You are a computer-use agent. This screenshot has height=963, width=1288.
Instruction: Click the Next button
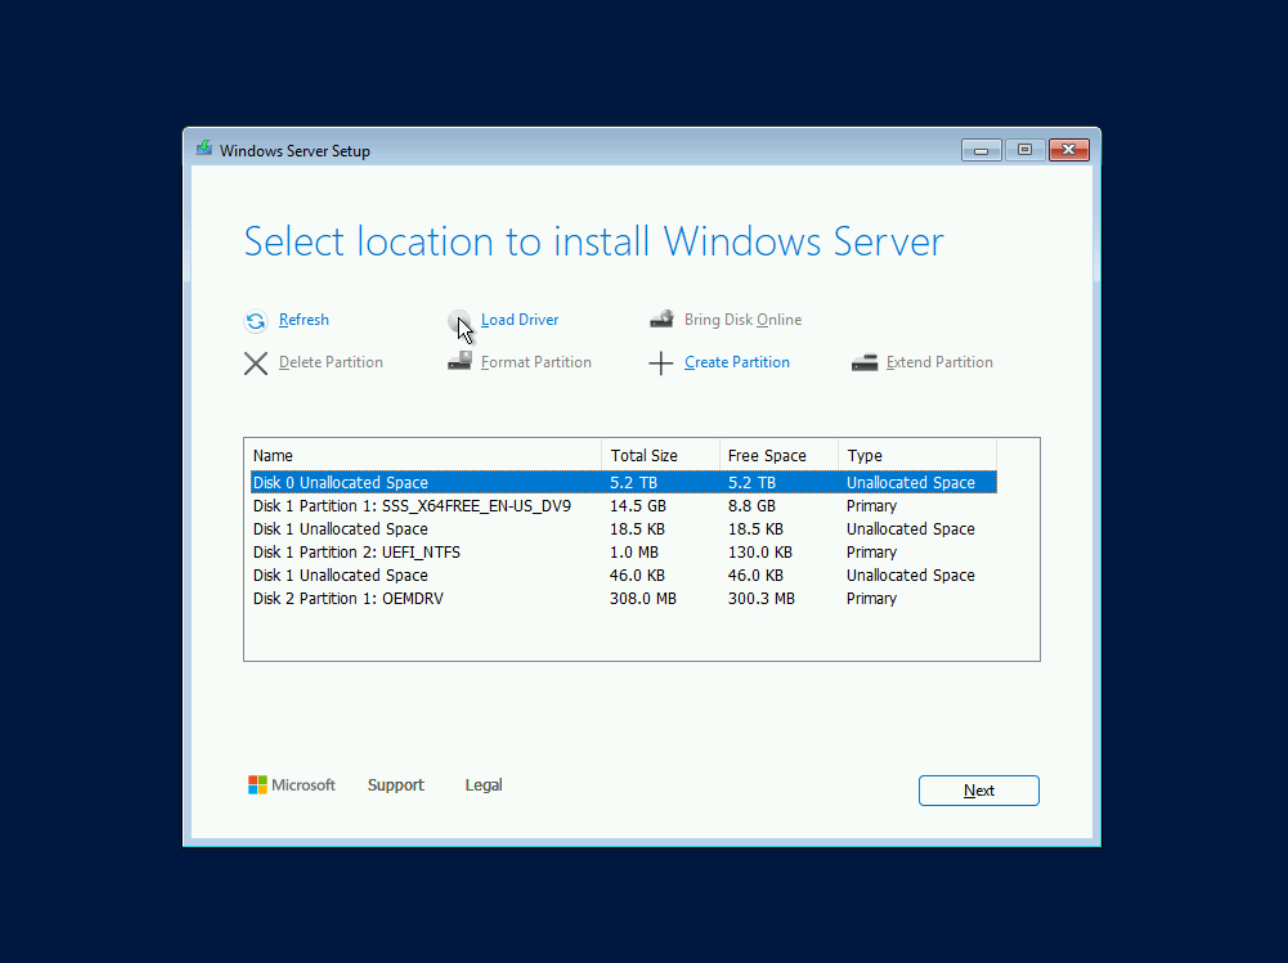[979, 790]
